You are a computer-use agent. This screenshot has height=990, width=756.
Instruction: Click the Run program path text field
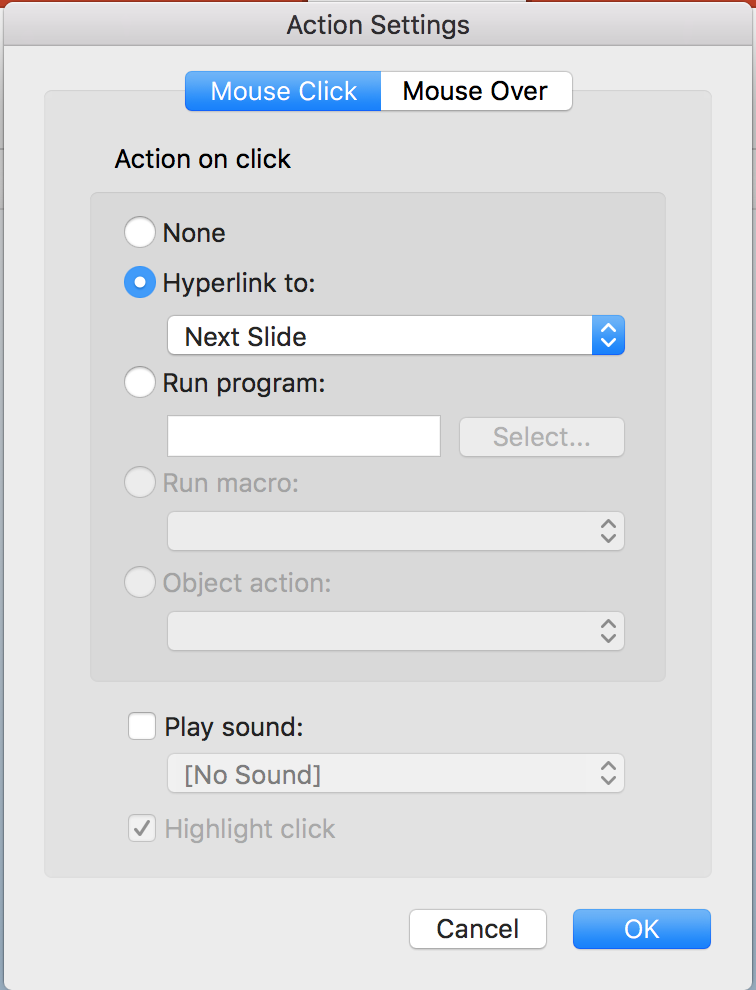tap(304, 436)
